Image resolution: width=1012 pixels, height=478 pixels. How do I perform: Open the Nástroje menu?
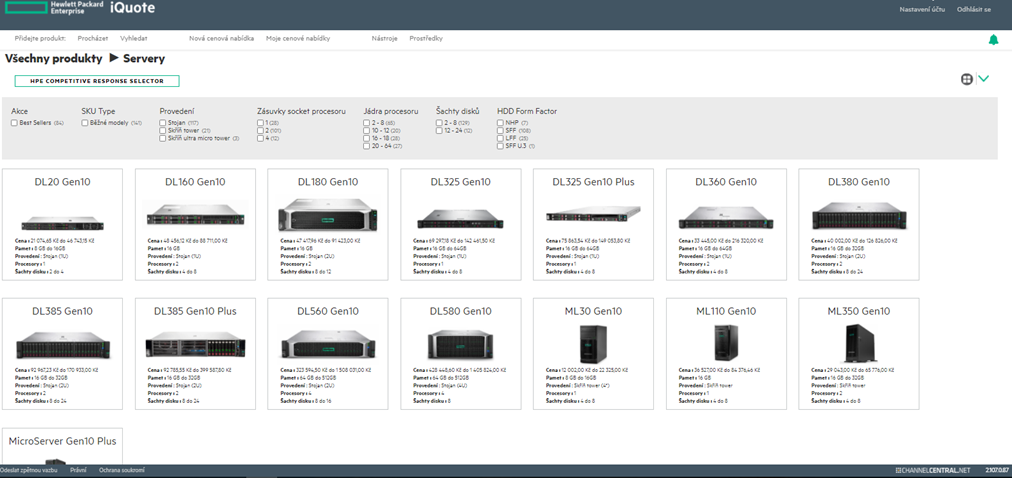coord(384,38)
